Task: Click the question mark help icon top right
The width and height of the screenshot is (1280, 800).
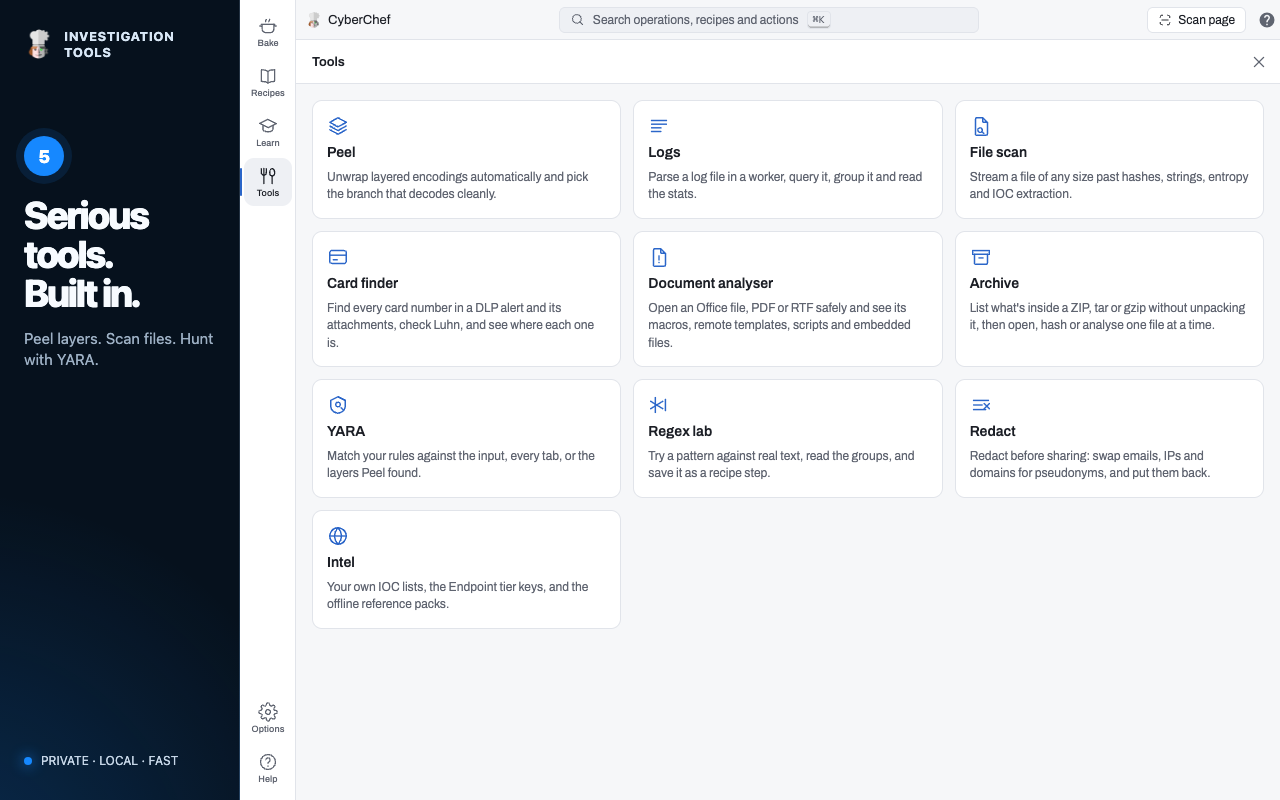Action: click(1267, 20)
